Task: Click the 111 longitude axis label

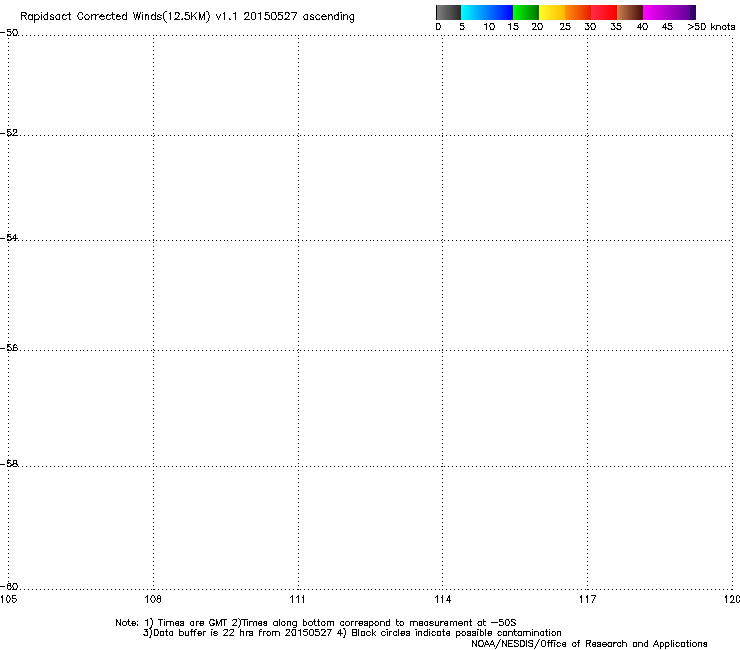Action: click(297, 599)
